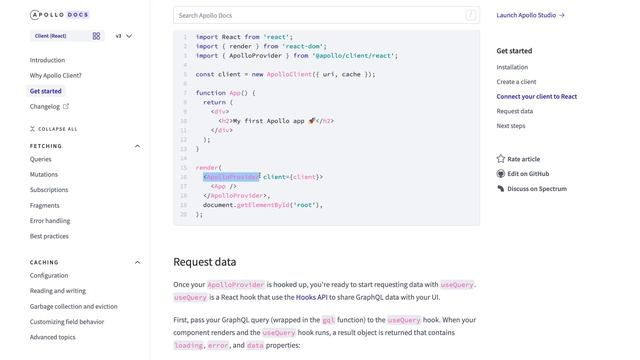
Task: Go to the Mutations page
Action: pos(44,174)
